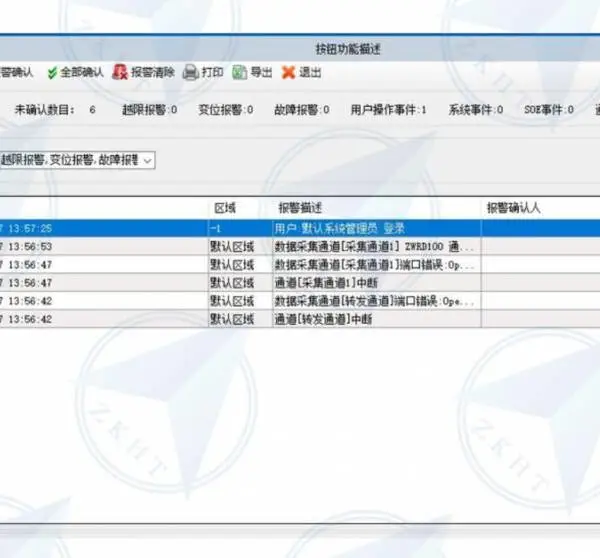Click the 区域 column header
Image resolution: width=600 pixels, height=558 pixels.
pyautogui.click(x=225, y=208)
